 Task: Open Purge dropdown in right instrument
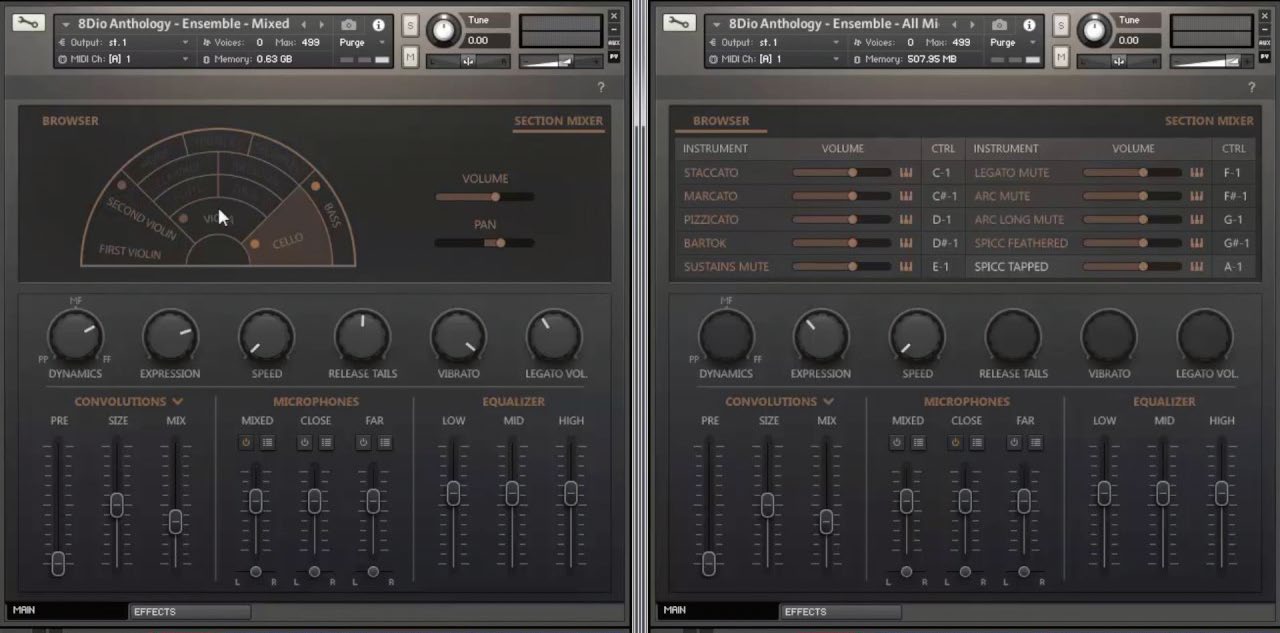click(x=1013, y=42)
